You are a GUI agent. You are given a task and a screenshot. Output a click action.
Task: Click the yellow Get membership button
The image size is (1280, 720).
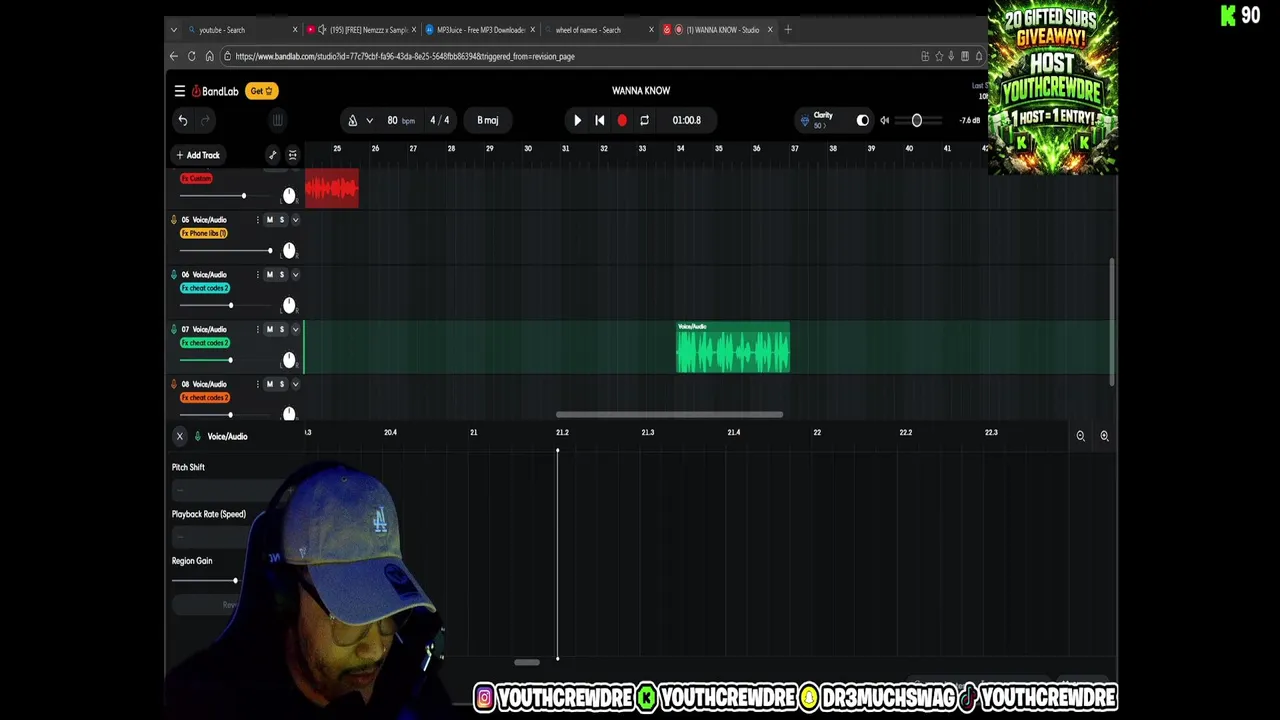[262, 91]
